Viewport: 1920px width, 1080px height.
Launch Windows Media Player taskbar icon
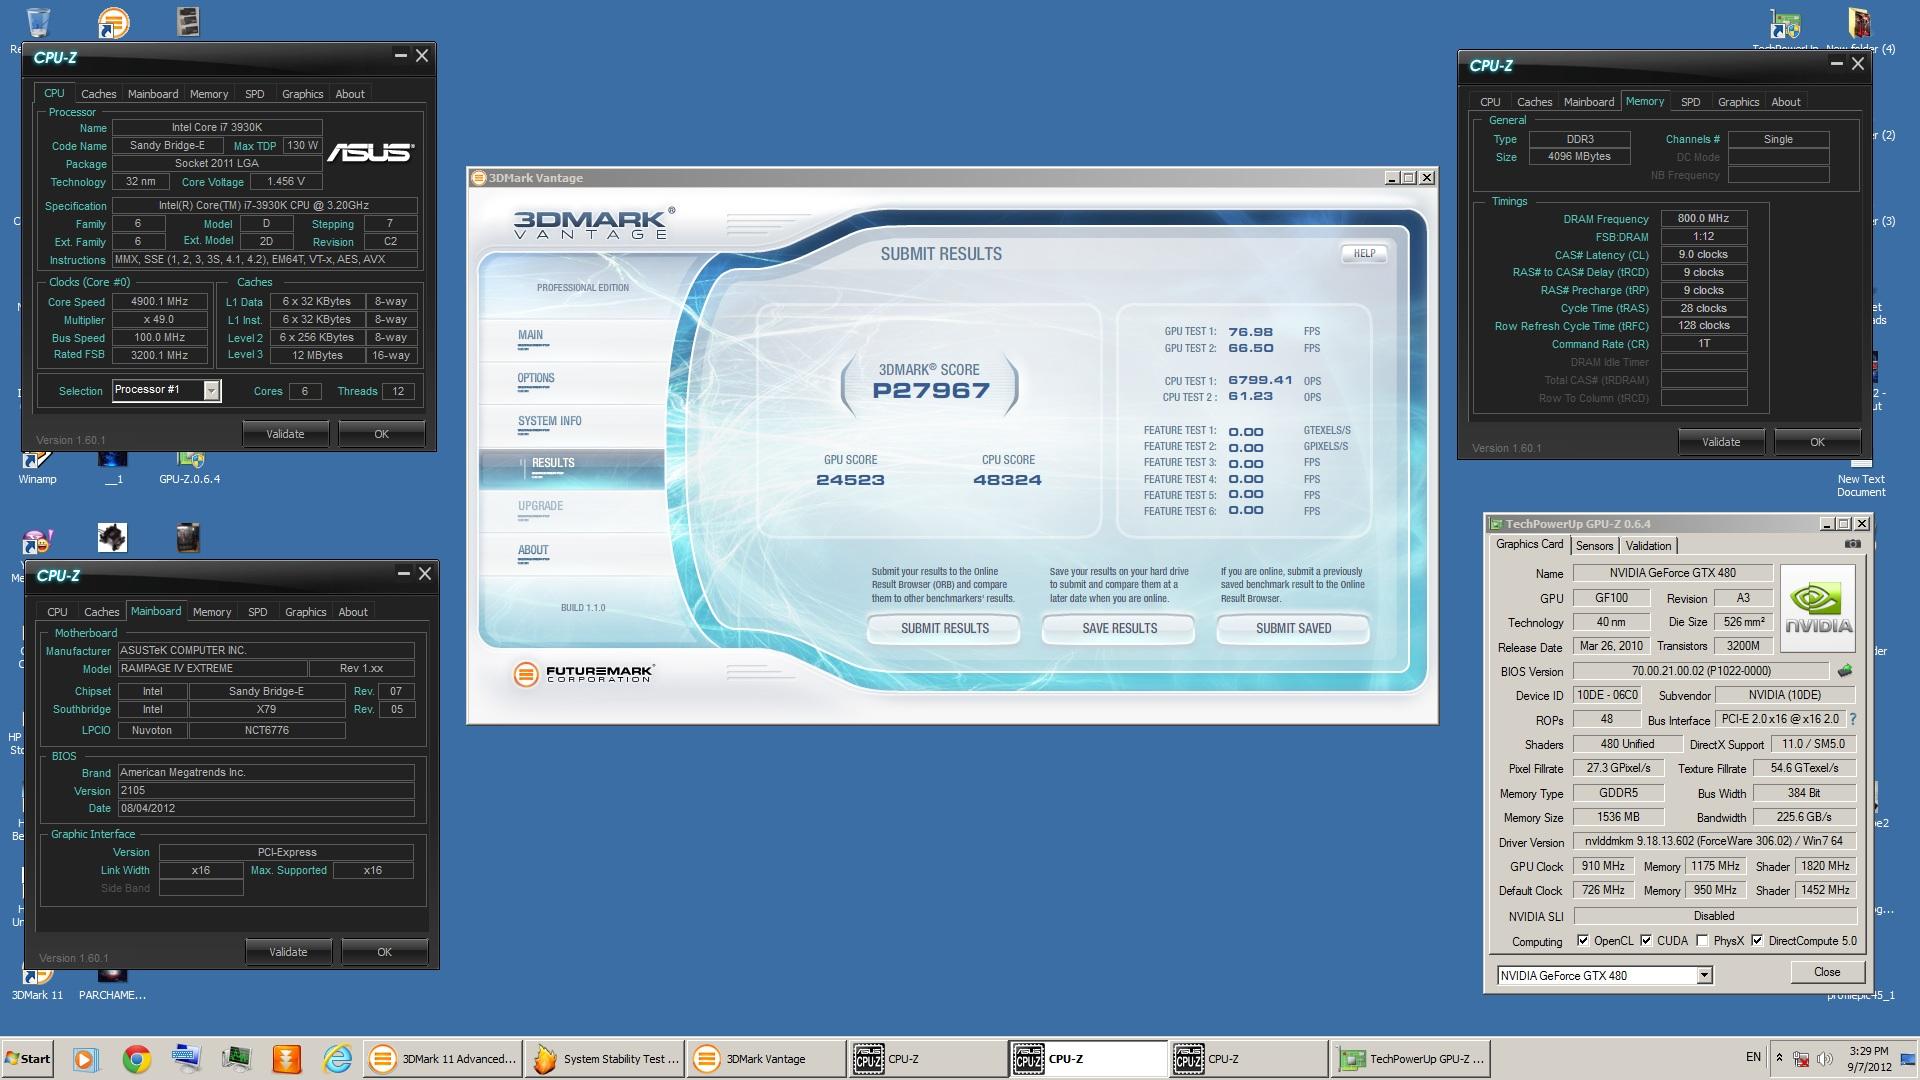(85, 1059)
